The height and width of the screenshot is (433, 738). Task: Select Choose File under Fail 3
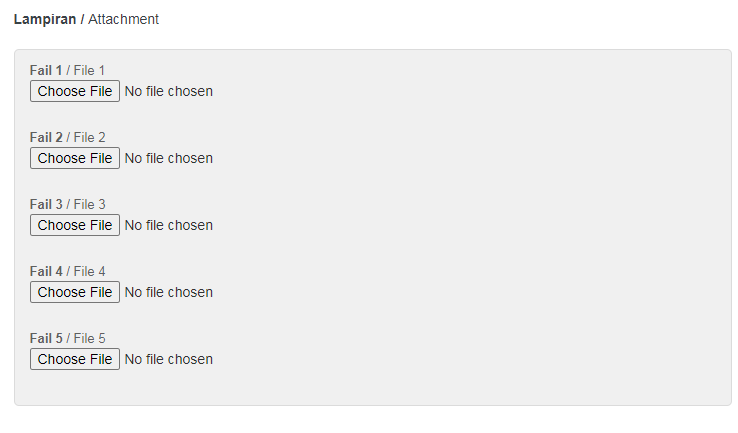pyautogui.click(x=75, y=225)
